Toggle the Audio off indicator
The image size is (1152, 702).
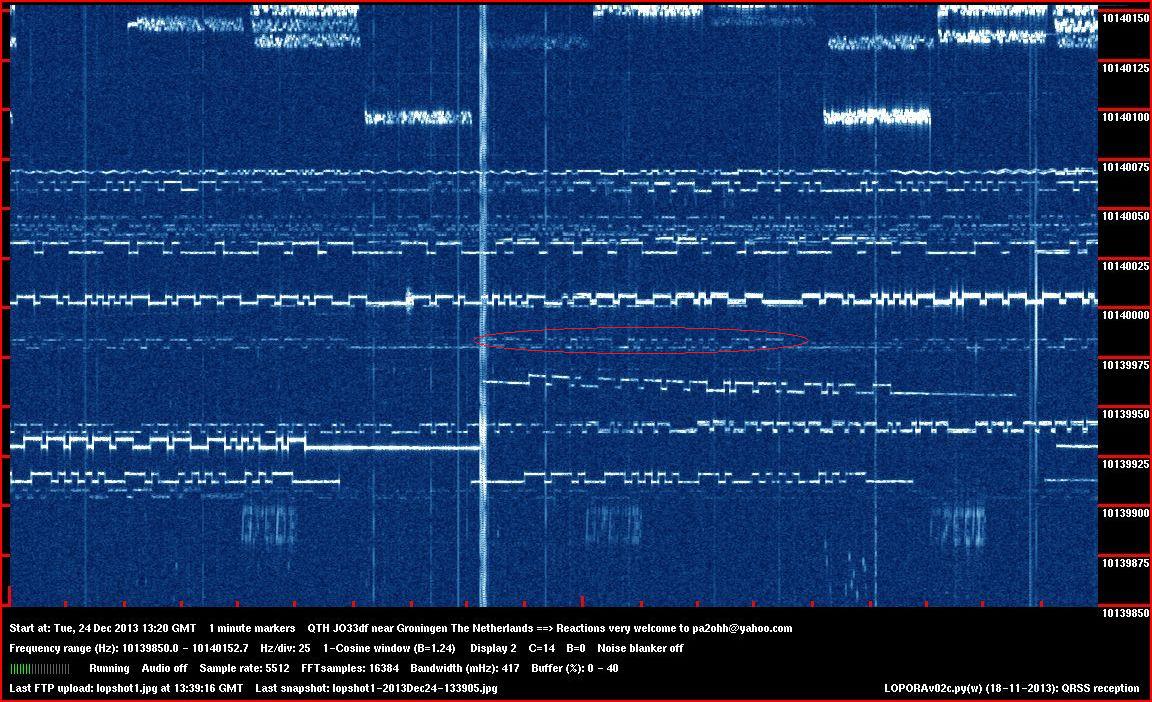[x=164, y=668]
